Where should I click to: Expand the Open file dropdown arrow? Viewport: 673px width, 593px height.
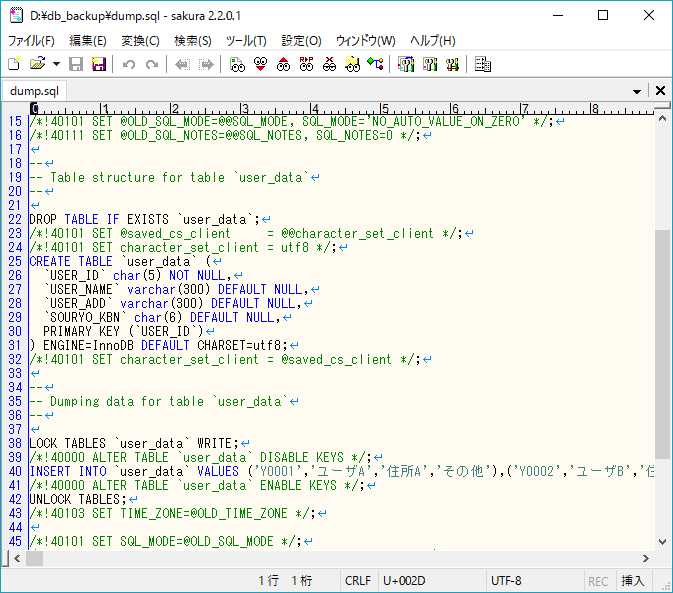click(x=56, y=64)
